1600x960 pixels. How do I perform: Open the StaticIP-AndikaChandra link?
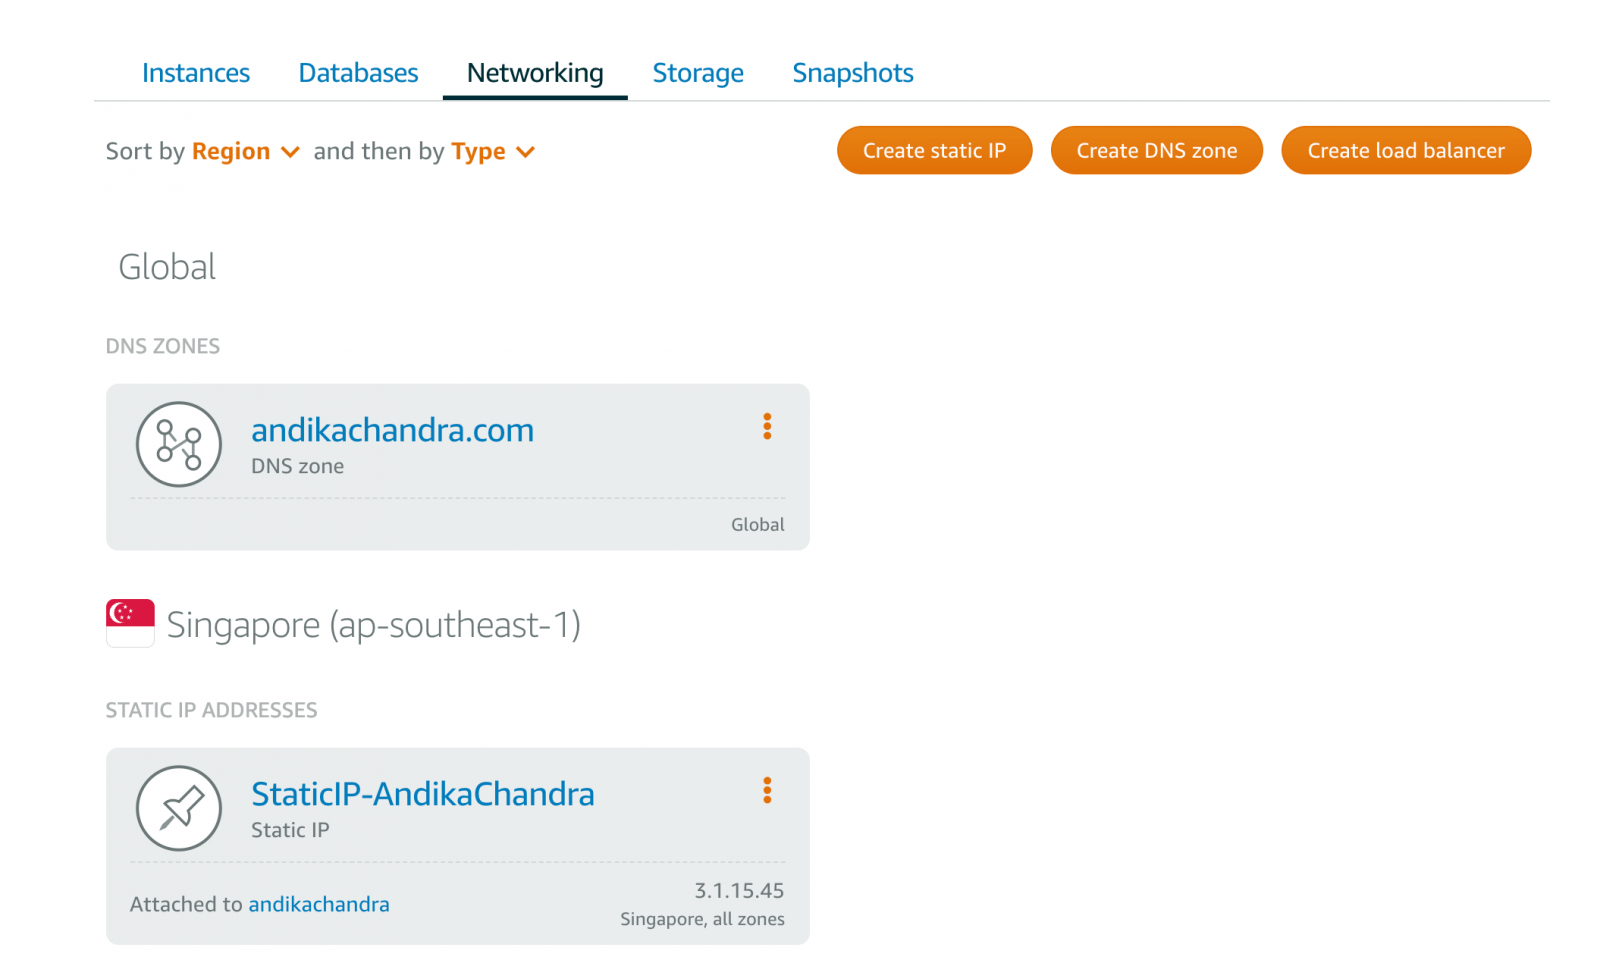pos(423,794)
